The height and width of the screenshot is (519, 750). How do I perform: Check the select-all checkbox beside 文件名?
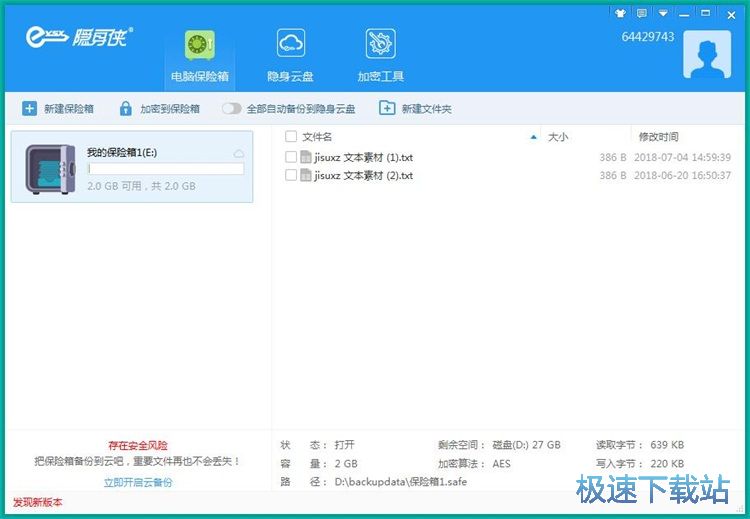[290, 137]
